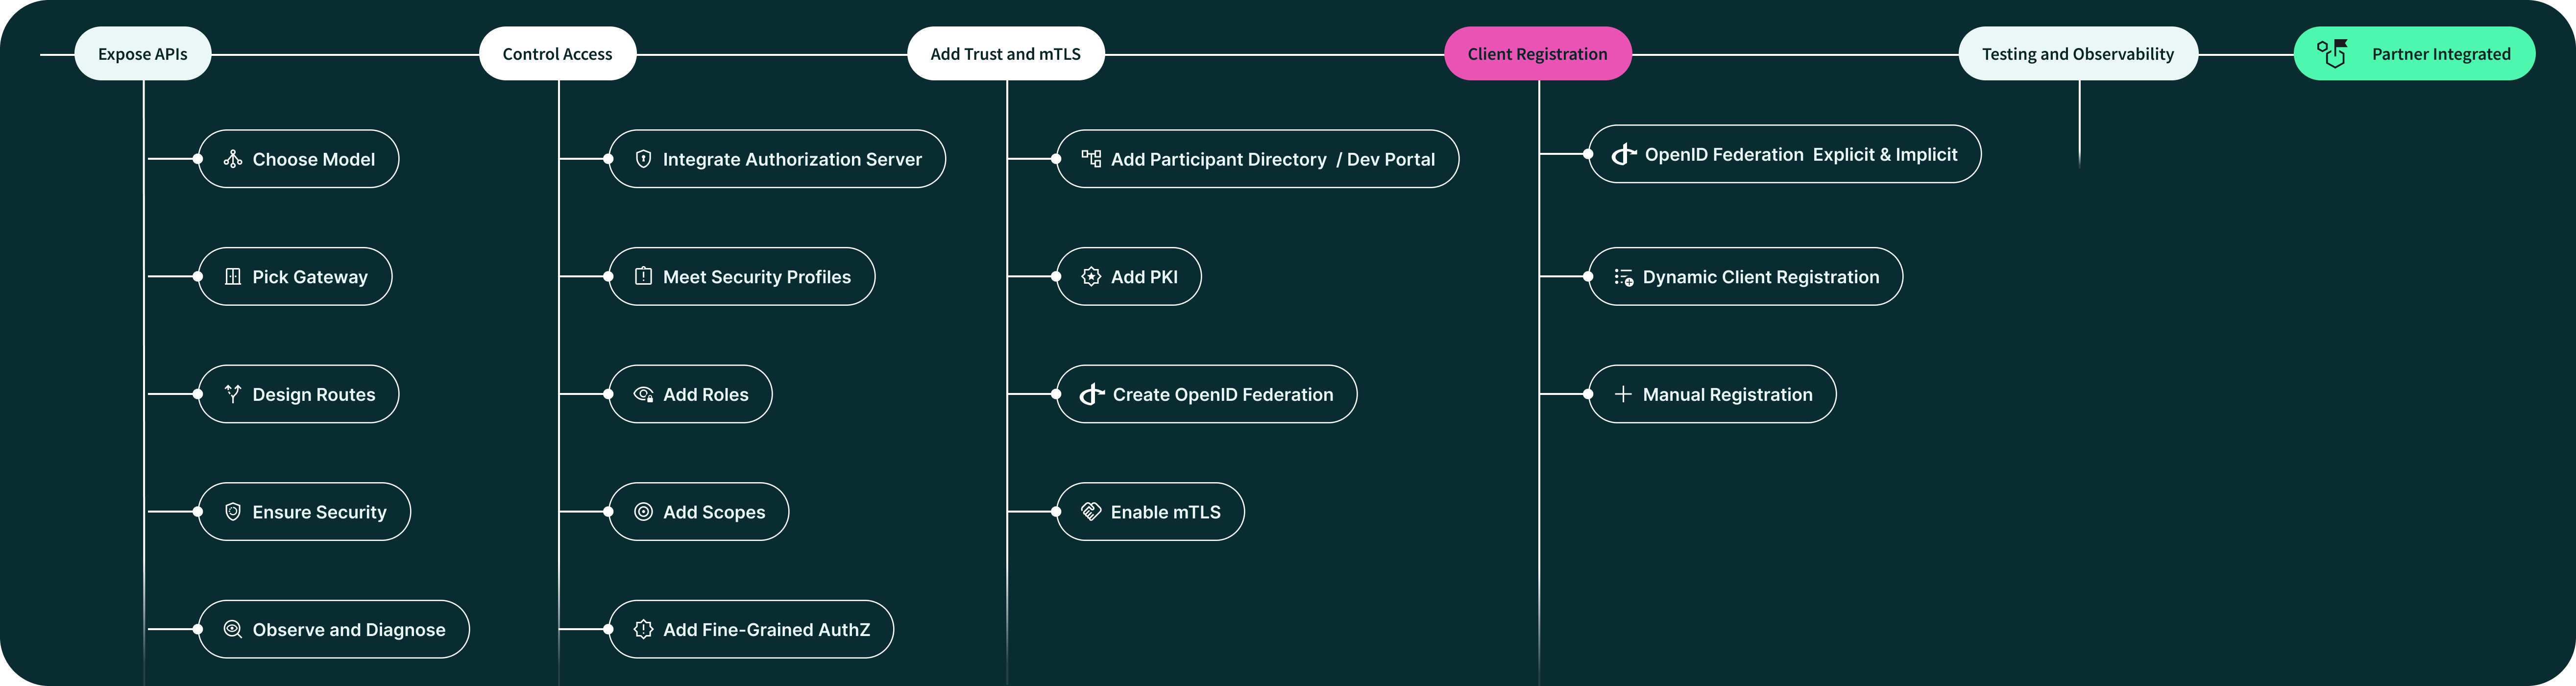Viewport: 2576px width, 686px height.
Task: Click the Choose Model tree icon
Action: [x=233, y=159]
